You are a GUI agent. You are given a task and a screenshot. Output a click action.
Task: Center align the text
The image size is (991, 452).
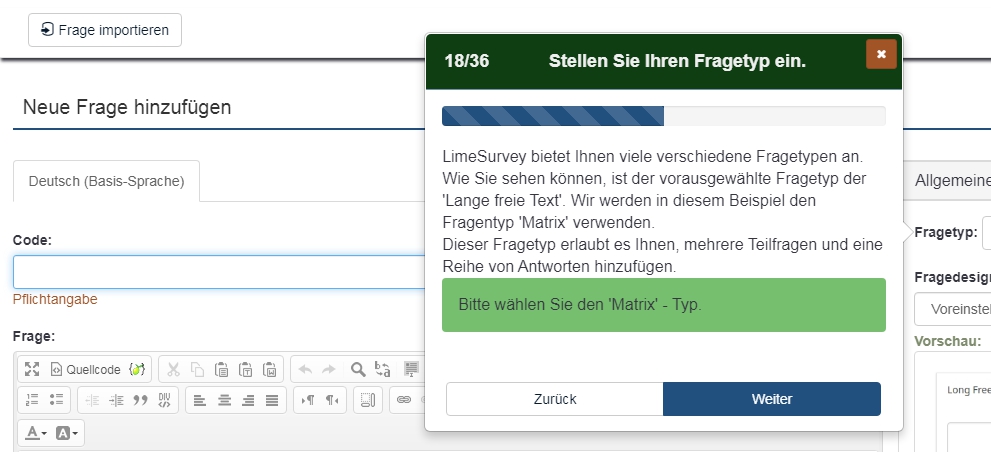[x=223, y=400]
